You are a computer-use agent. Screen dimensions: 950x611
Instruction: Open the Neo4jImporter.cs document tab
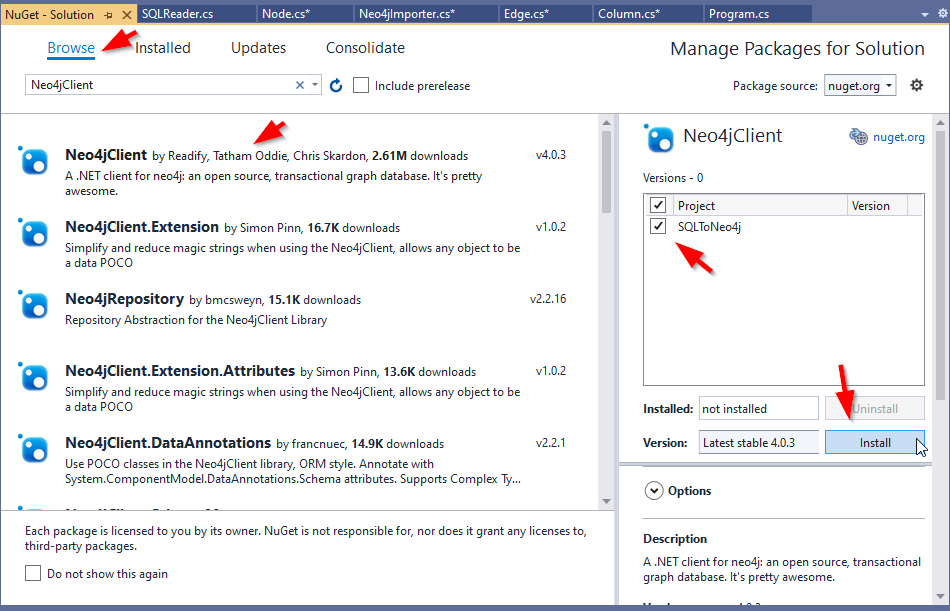pyautogui.click(x=427, y=14)
